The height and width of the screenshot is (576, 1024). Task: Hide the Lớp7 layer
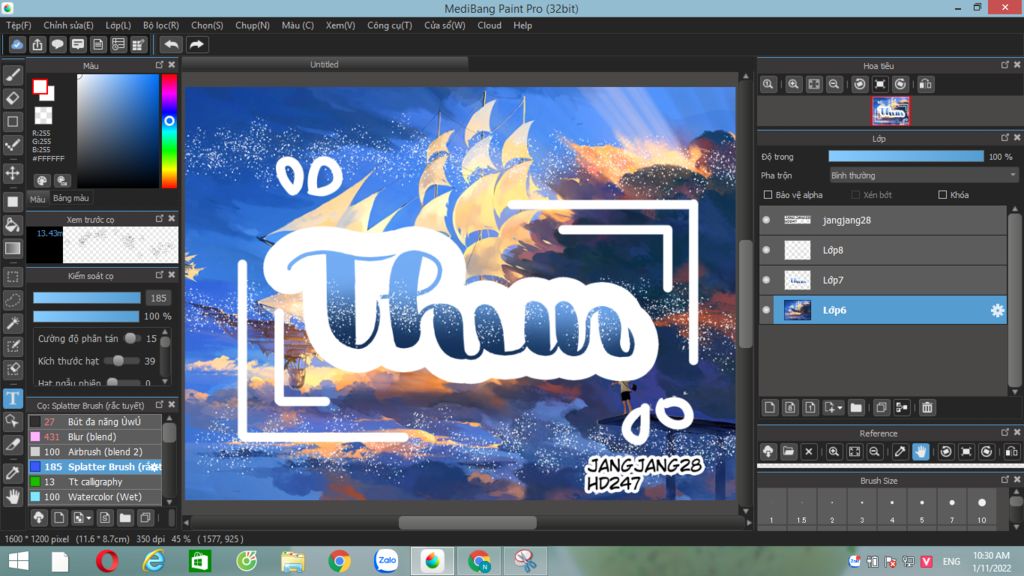(766, 280)
